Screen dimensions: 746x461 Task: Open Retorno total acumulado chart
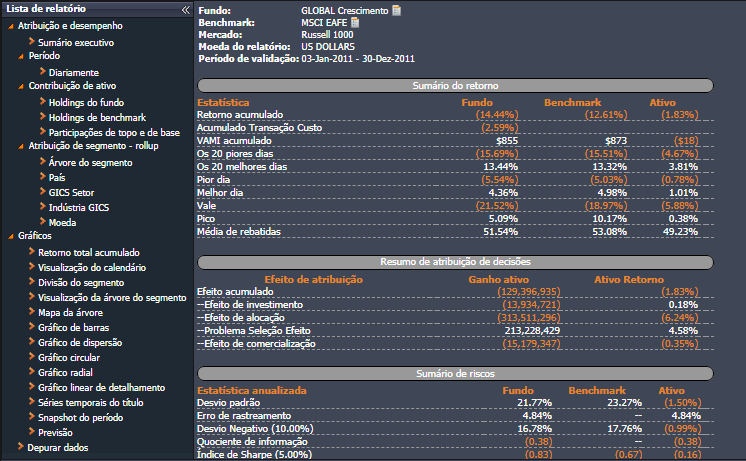(88, 253)
